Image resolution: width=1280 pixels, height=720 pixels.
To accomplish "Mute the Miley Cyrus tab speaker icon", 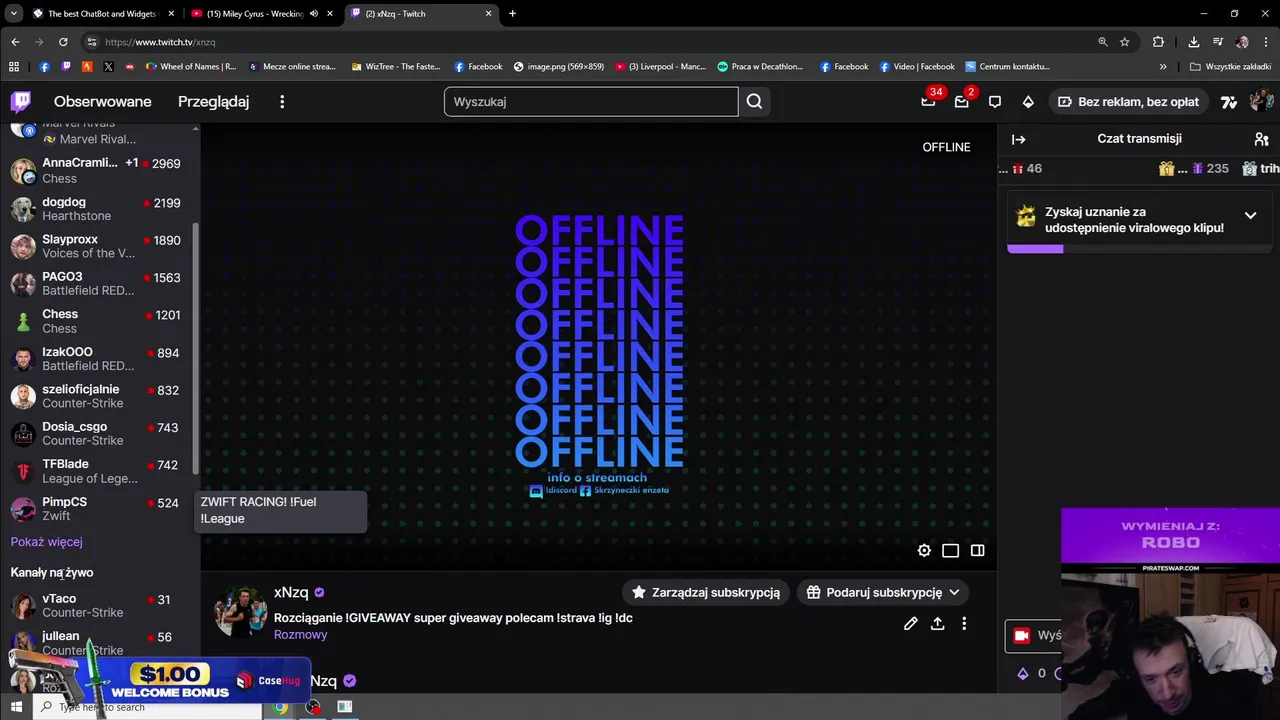I will click(314, 14).
